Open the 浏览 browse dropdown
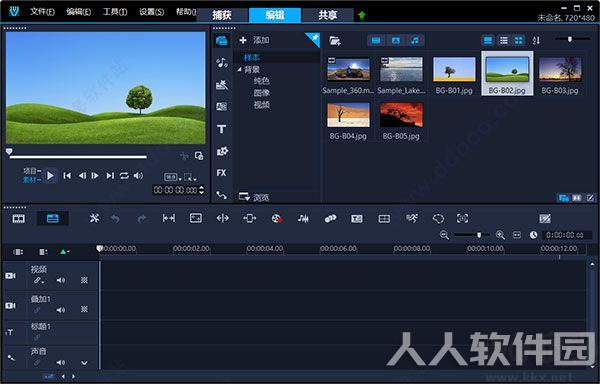 tap(254, 197)
